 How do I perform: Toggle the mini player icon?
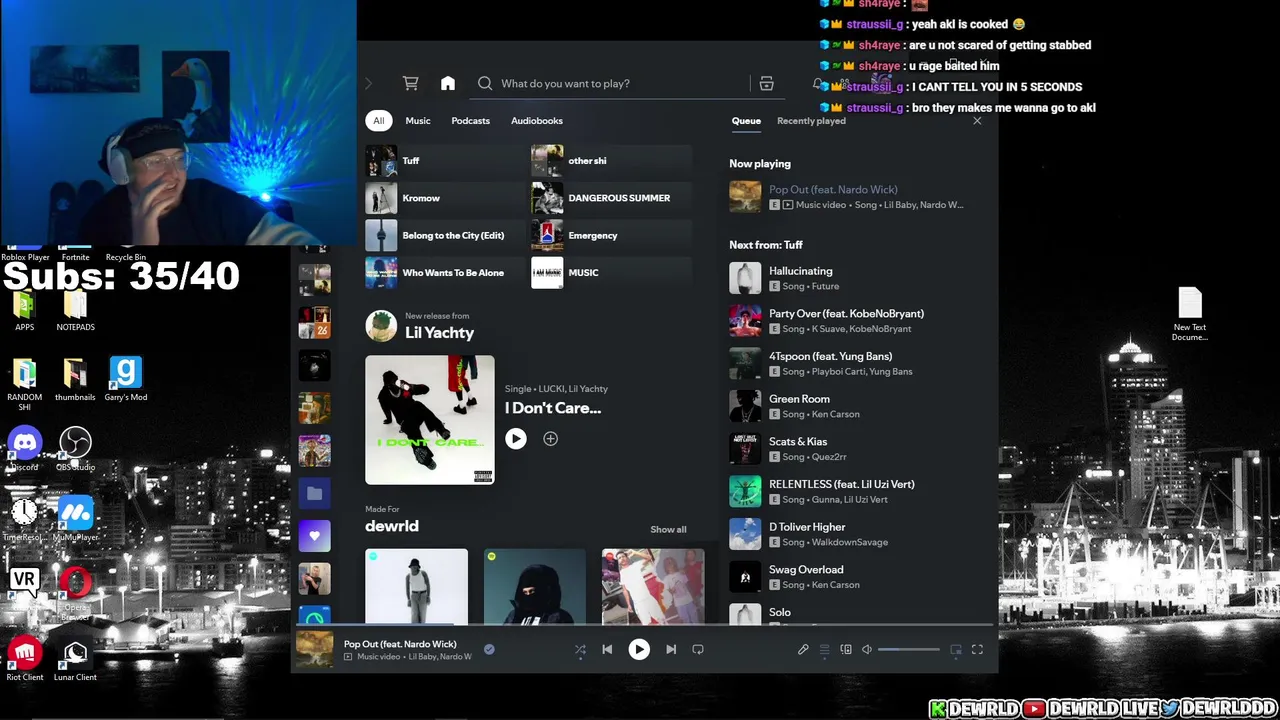pyautogui.click(x=956, y=650)
